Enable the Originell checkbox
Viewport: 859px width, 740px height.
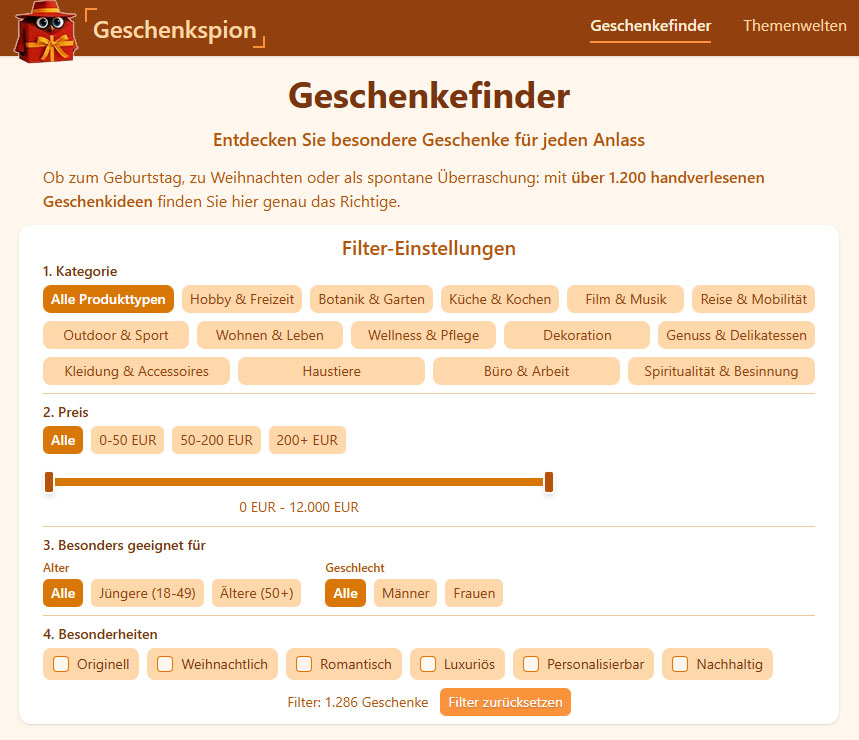click(x=61, y=664)
